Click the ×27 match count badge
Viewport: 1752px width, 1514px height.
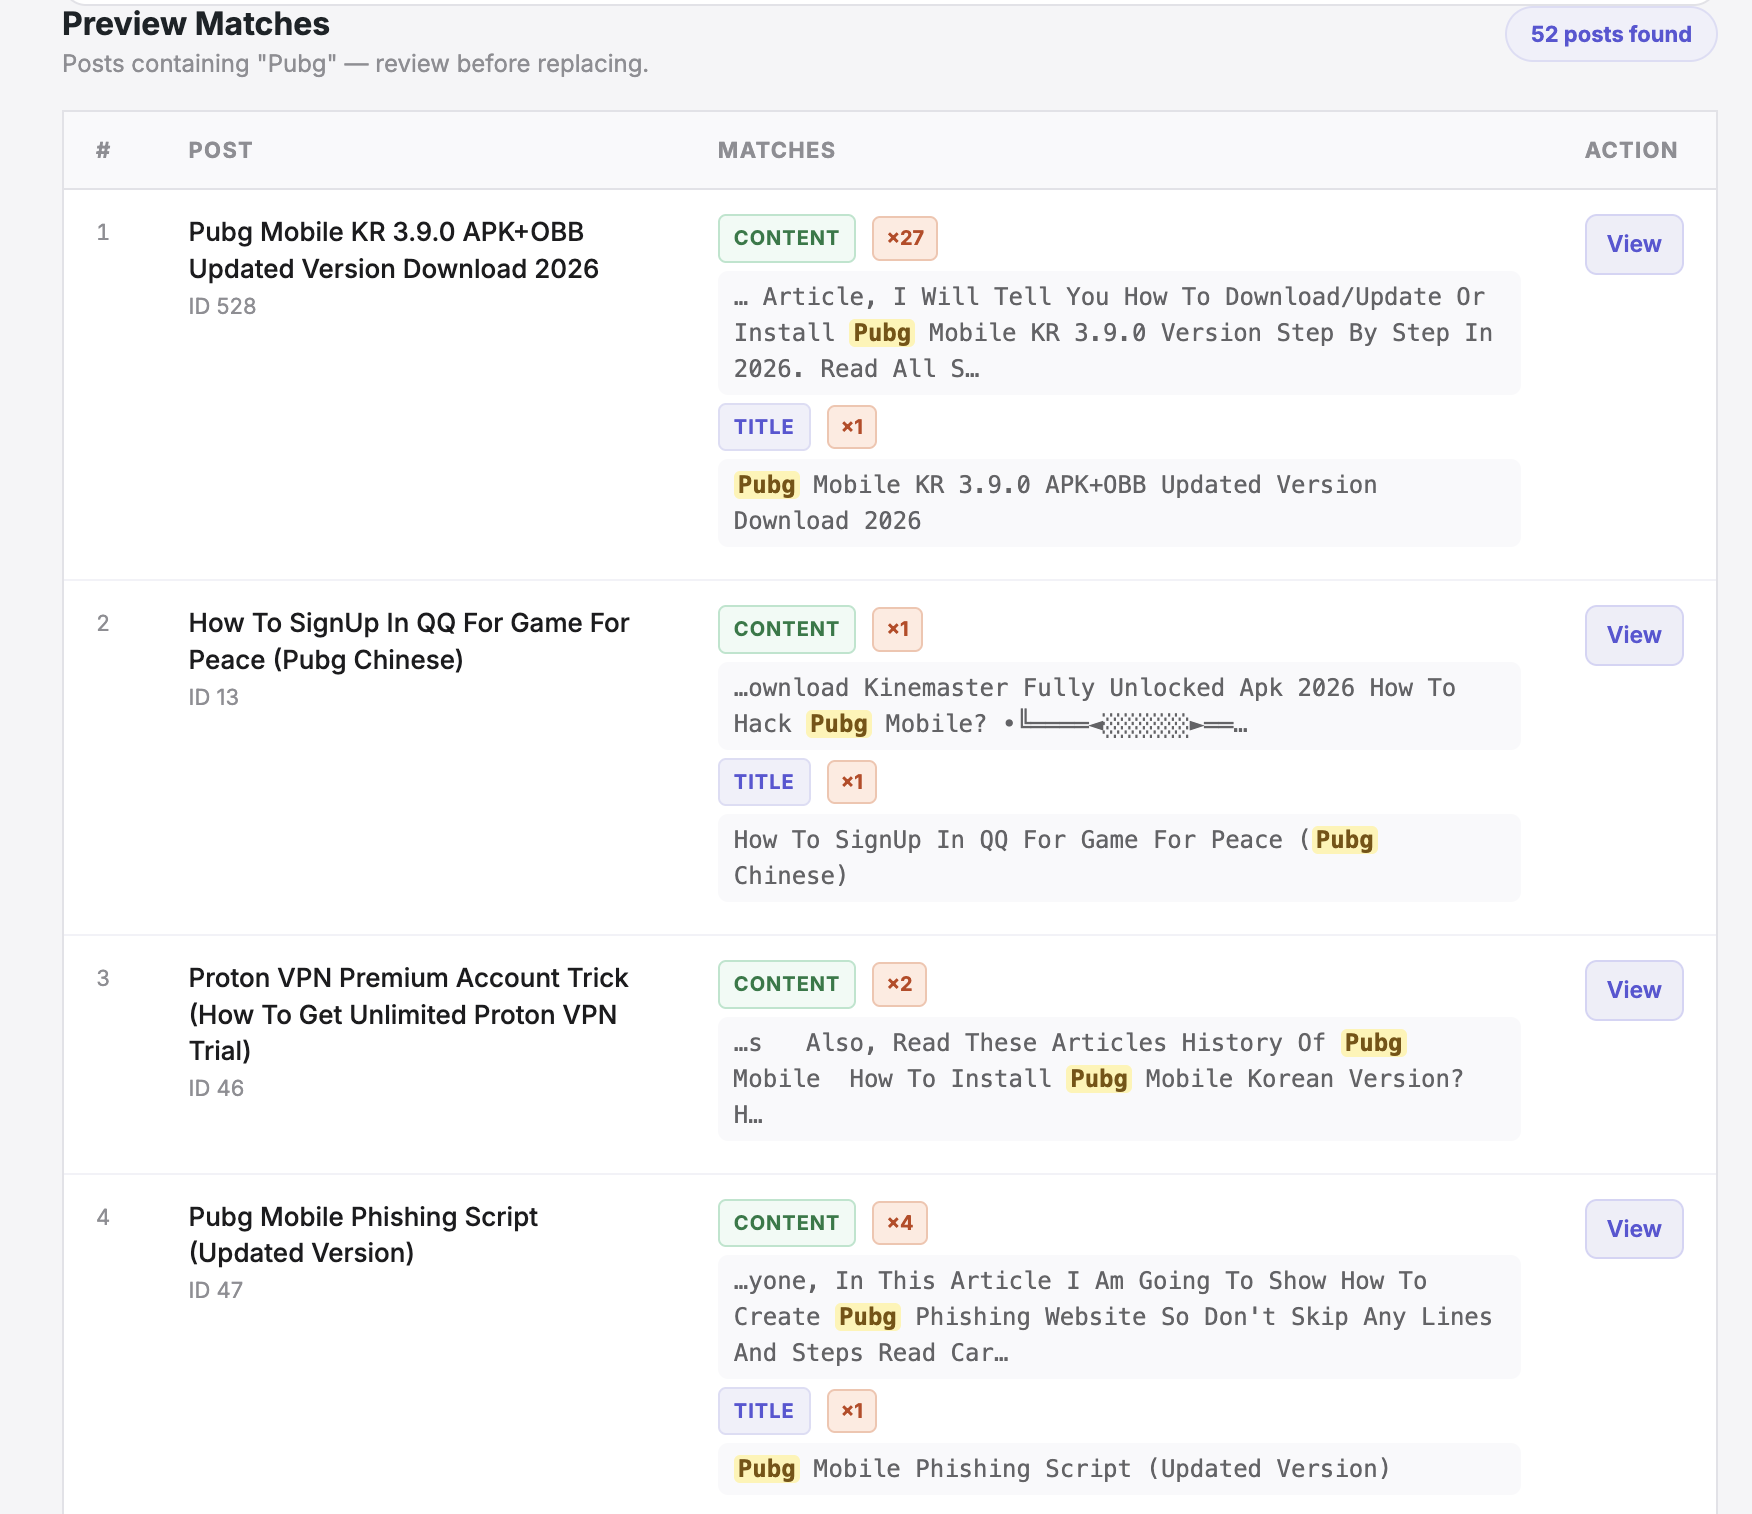click(904, 238)
